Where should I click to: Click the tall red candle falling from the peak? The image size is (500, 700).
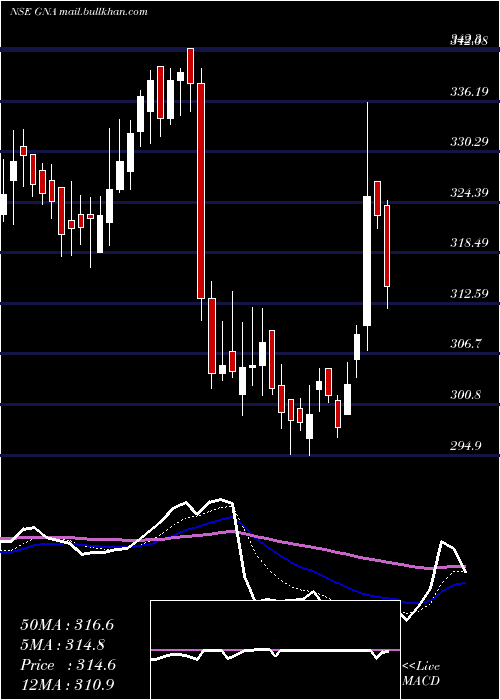coord(201,191)
